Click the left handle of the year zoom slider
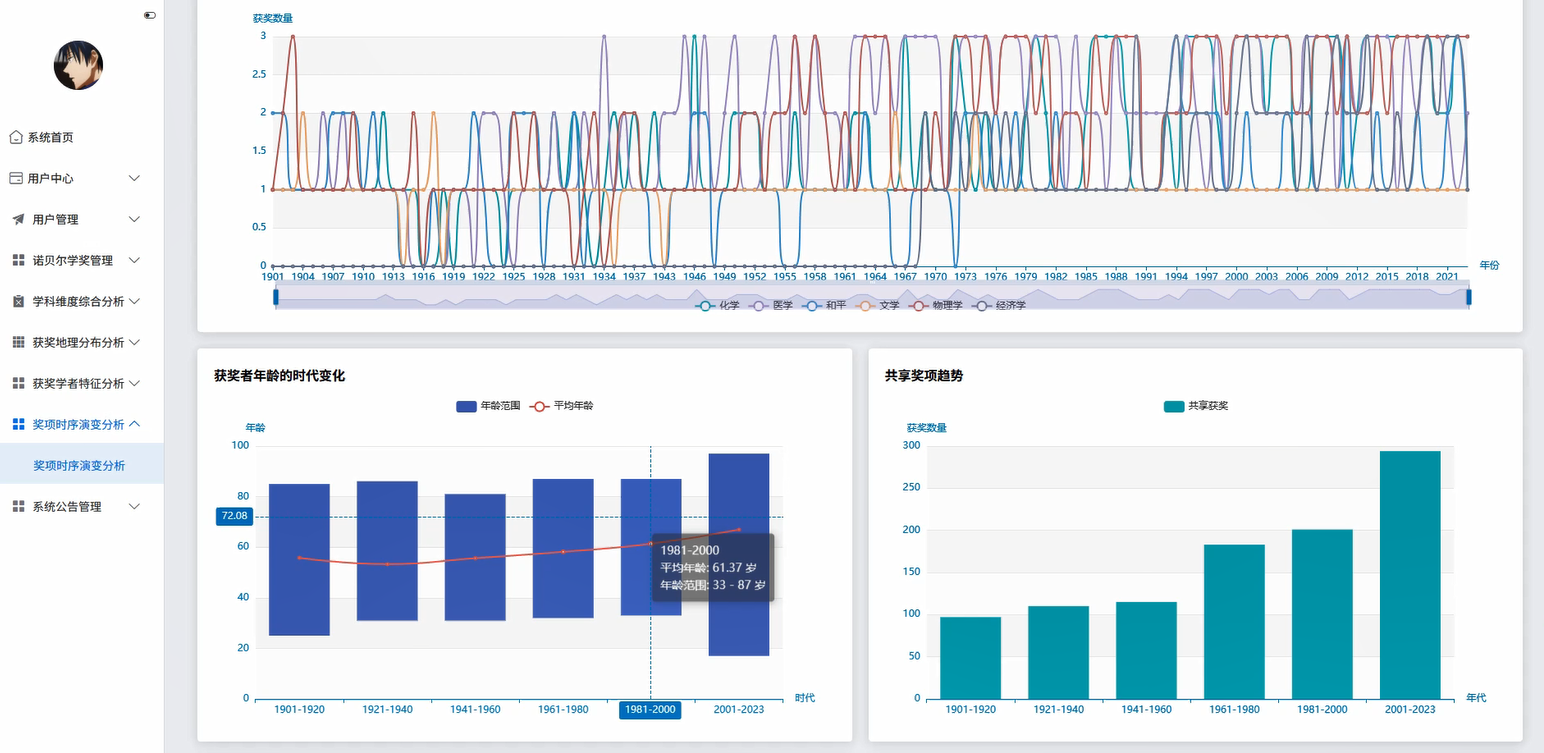Image resolution: width=1544 pixels, height=753 pixels. pyautogui.click(x=276, y=296)
